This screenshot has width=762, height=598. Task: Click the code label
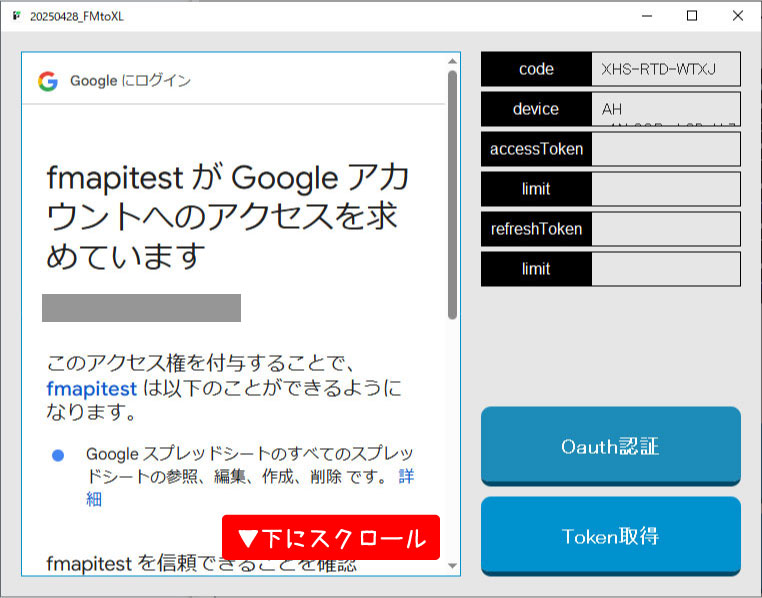point(537,69)
